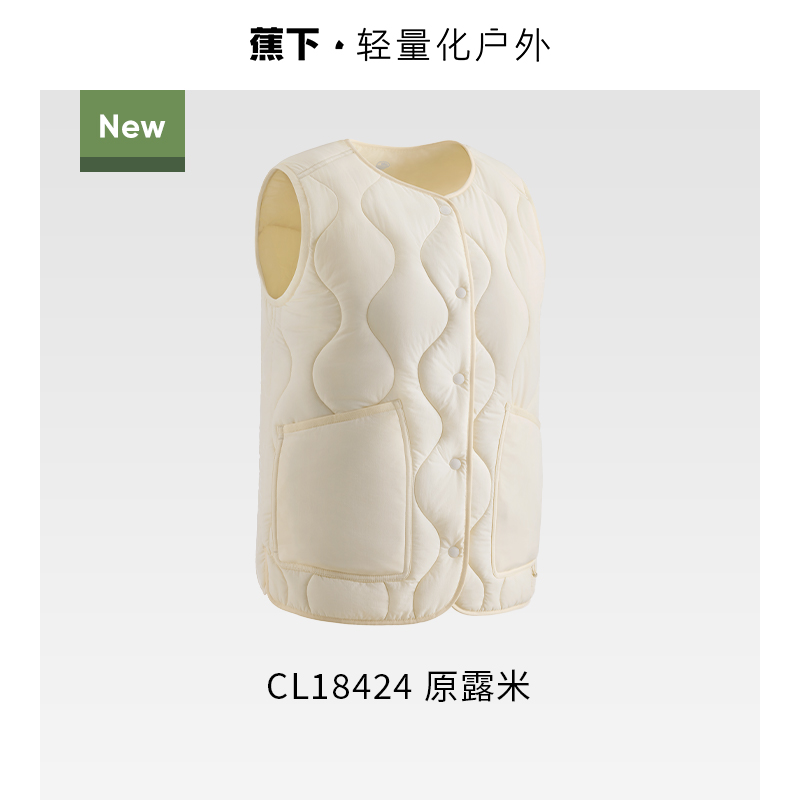Select the 轻量化户外 header text
This screenshot has height=800, width=800.
[454, 45]
